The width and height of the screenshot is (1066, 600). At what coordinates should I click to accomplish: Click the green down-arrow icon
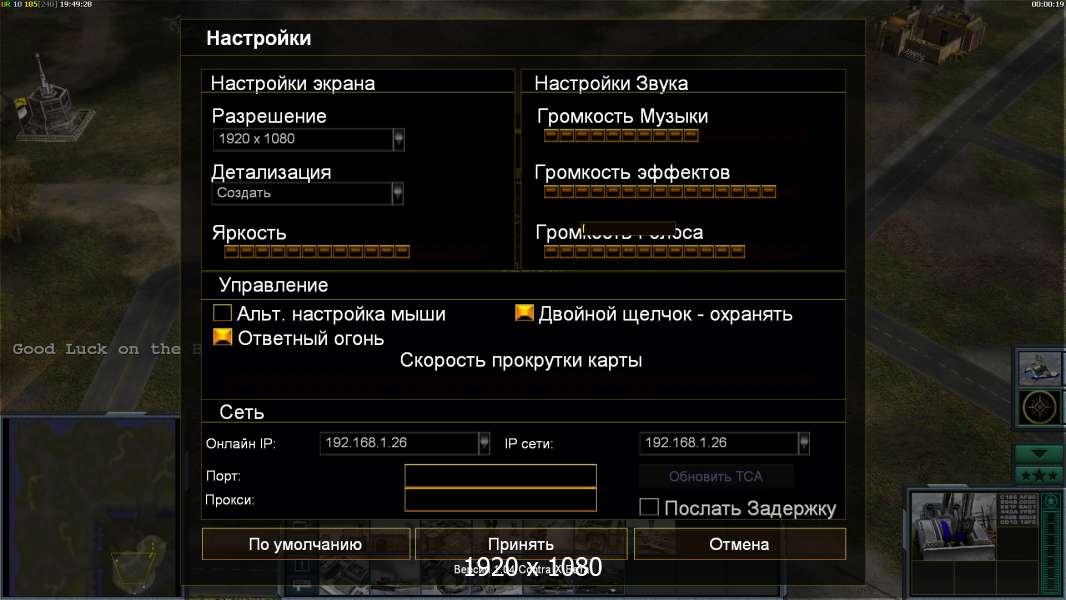point(1039,454)
